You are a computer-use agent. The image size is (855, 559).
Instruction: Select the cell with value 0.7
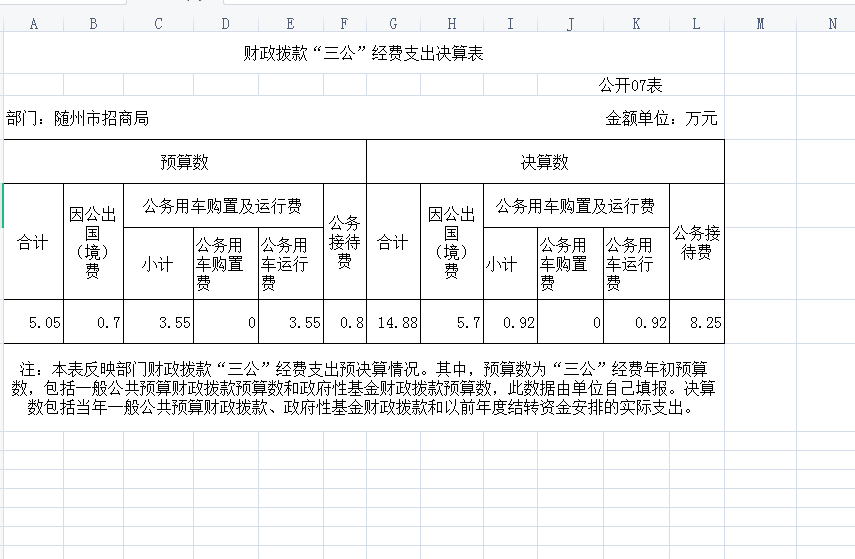94,323
